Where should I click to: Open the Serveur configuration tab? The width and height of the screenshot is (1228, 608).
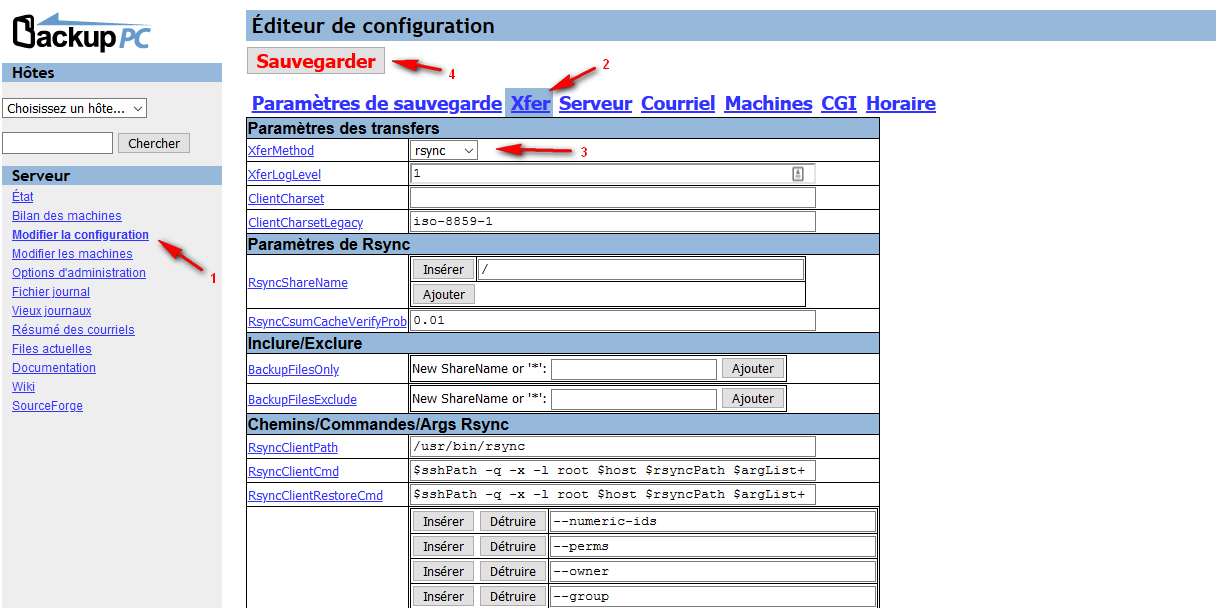[x=595, y=103]
